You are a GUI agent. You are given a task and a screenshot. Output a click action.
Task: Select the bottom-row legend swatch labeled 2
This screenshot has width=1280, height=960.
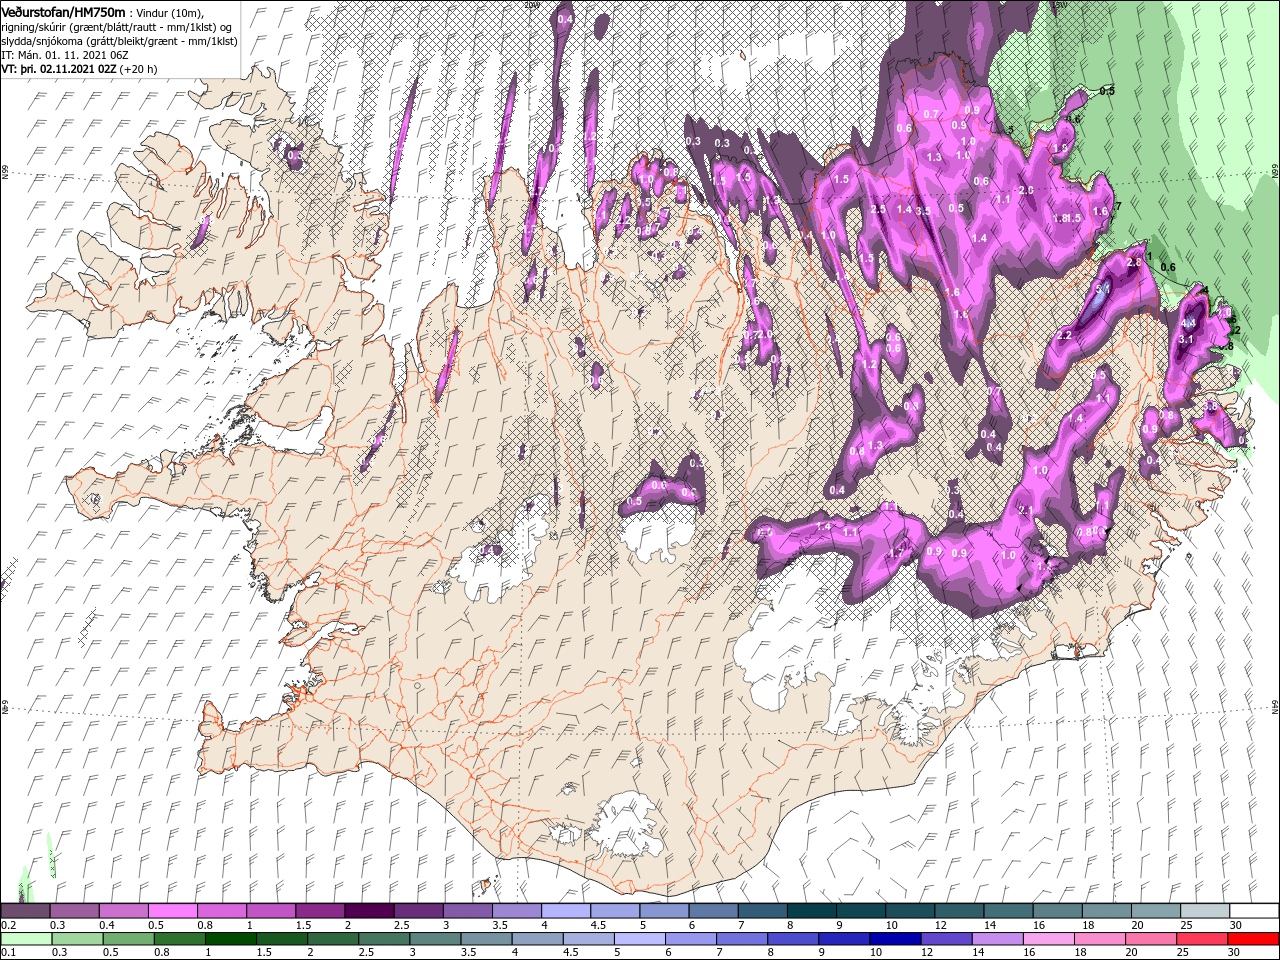click(x=332, y=939)
